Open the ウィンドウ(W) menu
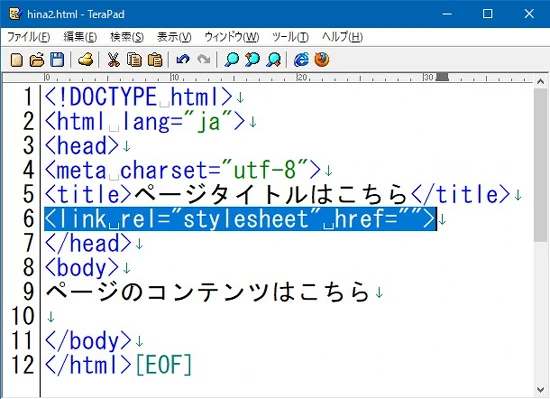The height and width of the screenshot is (399, 550). (x=232, y=37)
